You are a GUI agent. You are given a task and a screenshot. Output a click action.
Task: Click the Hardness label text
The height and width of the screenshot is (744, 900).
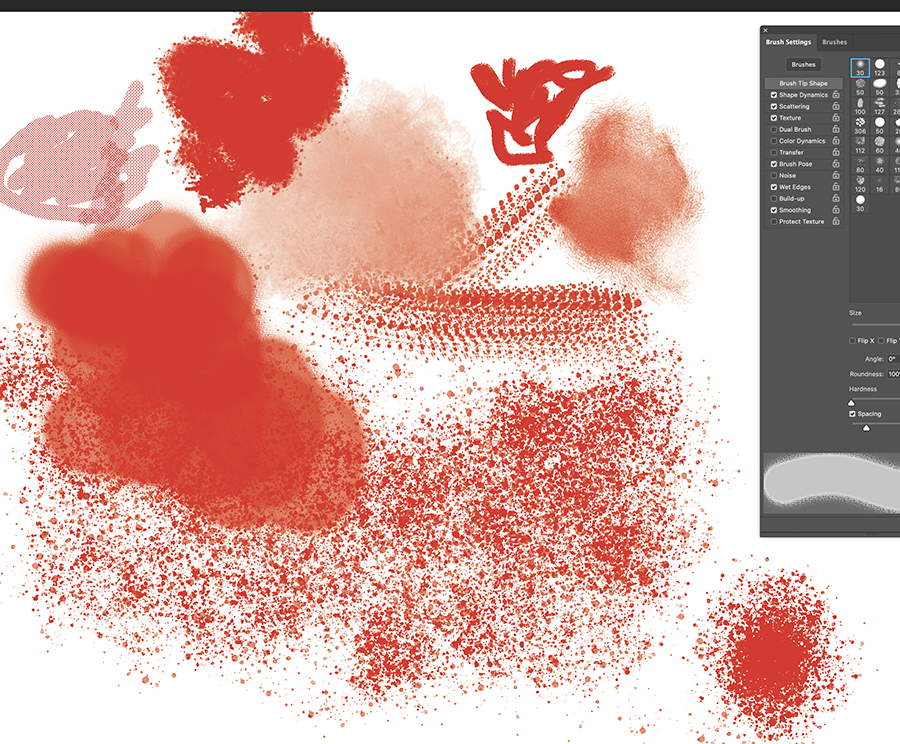coord(863,389)
